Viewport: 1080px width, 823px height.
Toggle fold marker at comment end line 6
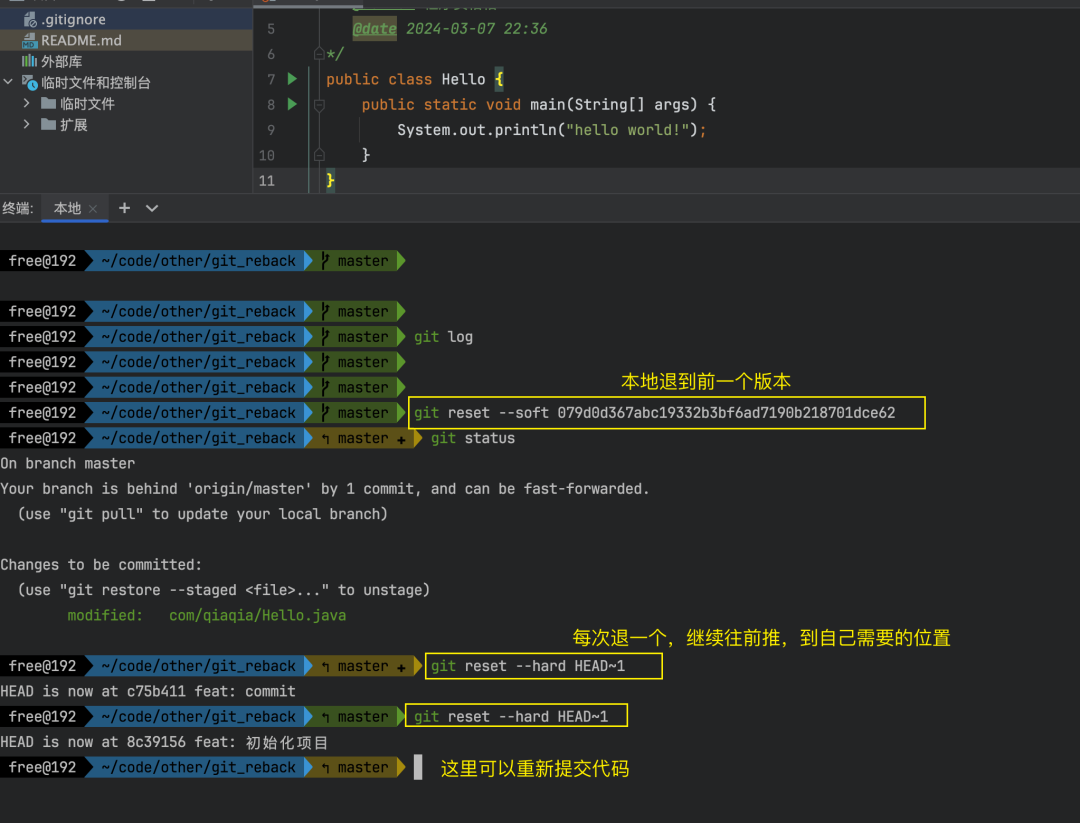tap(319, 54)
